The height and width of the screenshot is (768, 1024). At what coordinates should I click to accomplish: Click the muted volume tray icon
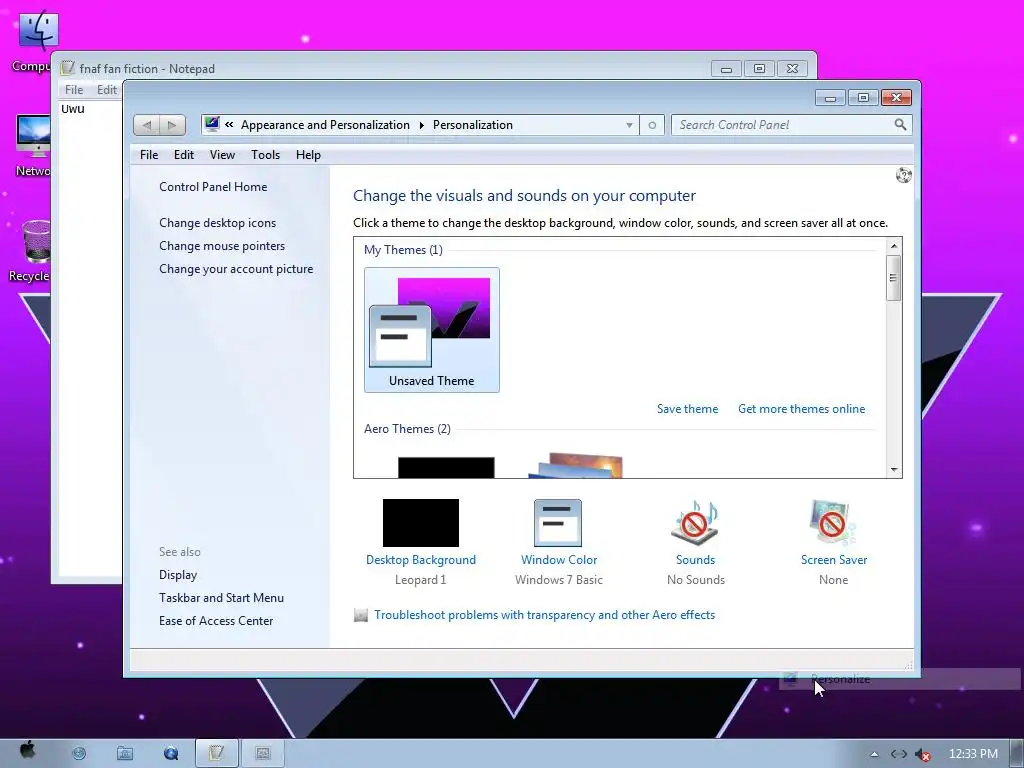(x=922, y=754)
